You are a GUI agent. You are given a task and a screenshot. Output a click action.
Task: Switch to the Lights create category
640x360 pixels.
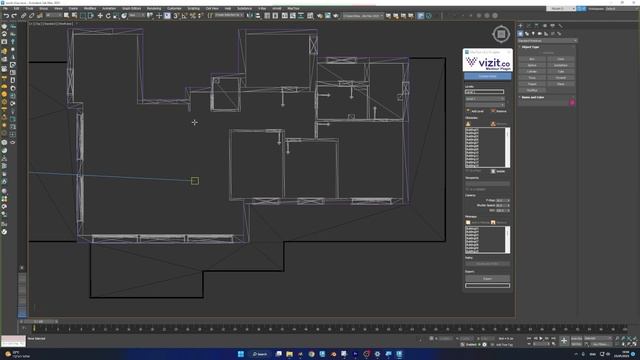(533, 33)
